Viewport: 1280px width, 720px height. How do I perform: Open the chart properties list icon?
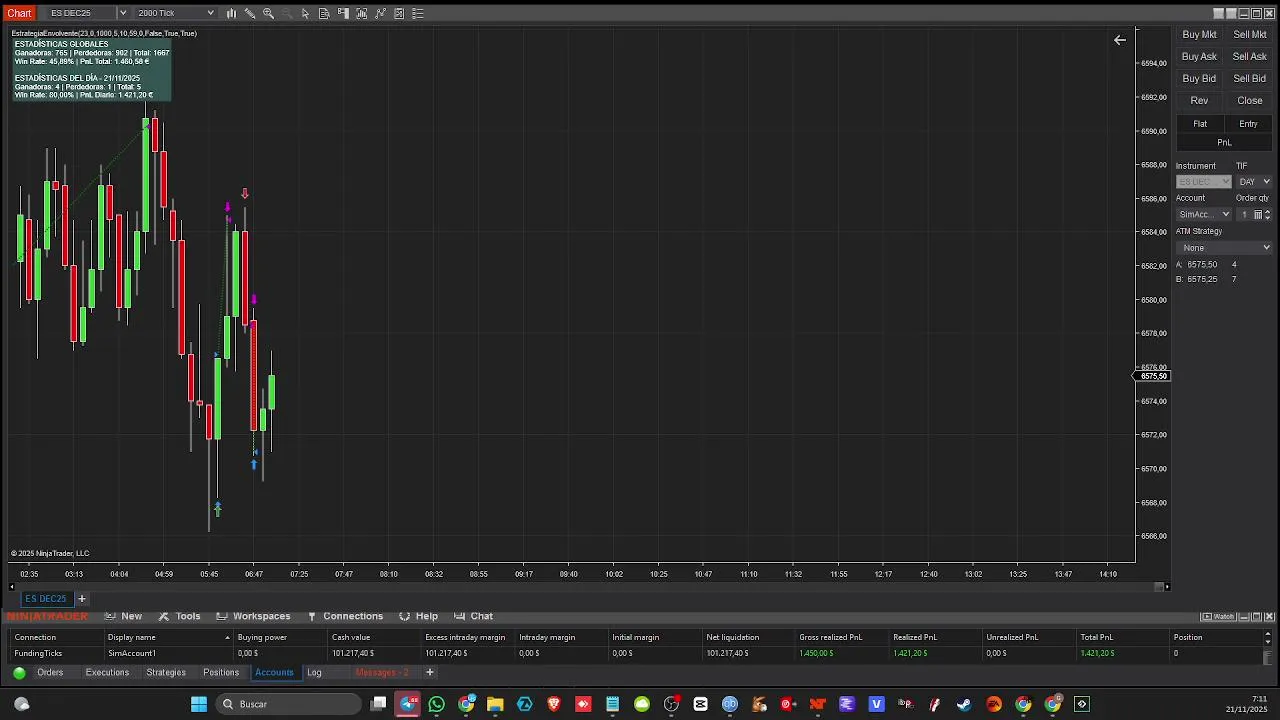[x=418, y=13]
